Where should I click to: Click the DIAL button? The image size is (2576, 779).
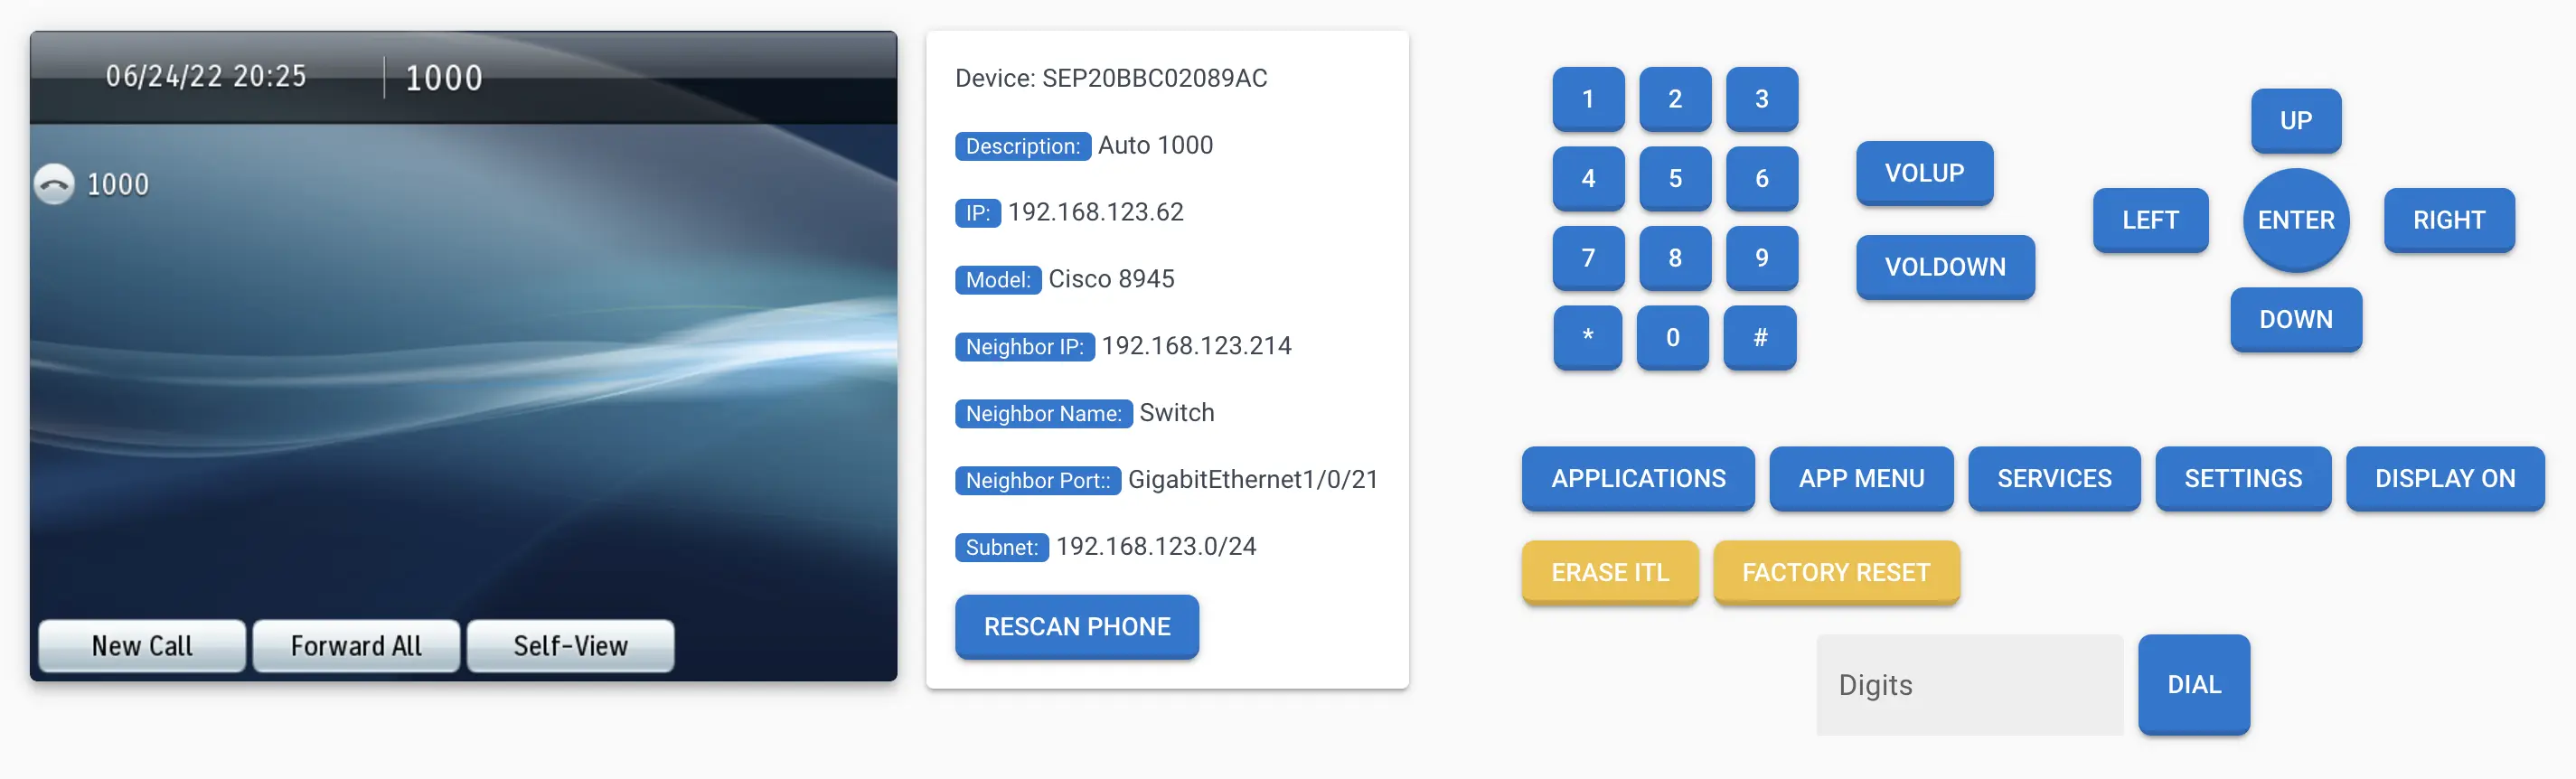[2193, 685]
